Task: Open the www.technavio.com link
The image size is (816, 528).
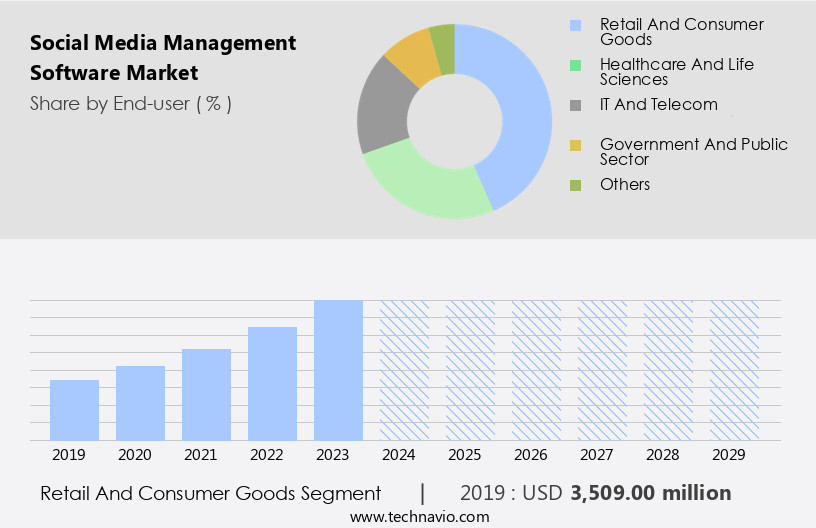Action: click(x=420, y=516)
